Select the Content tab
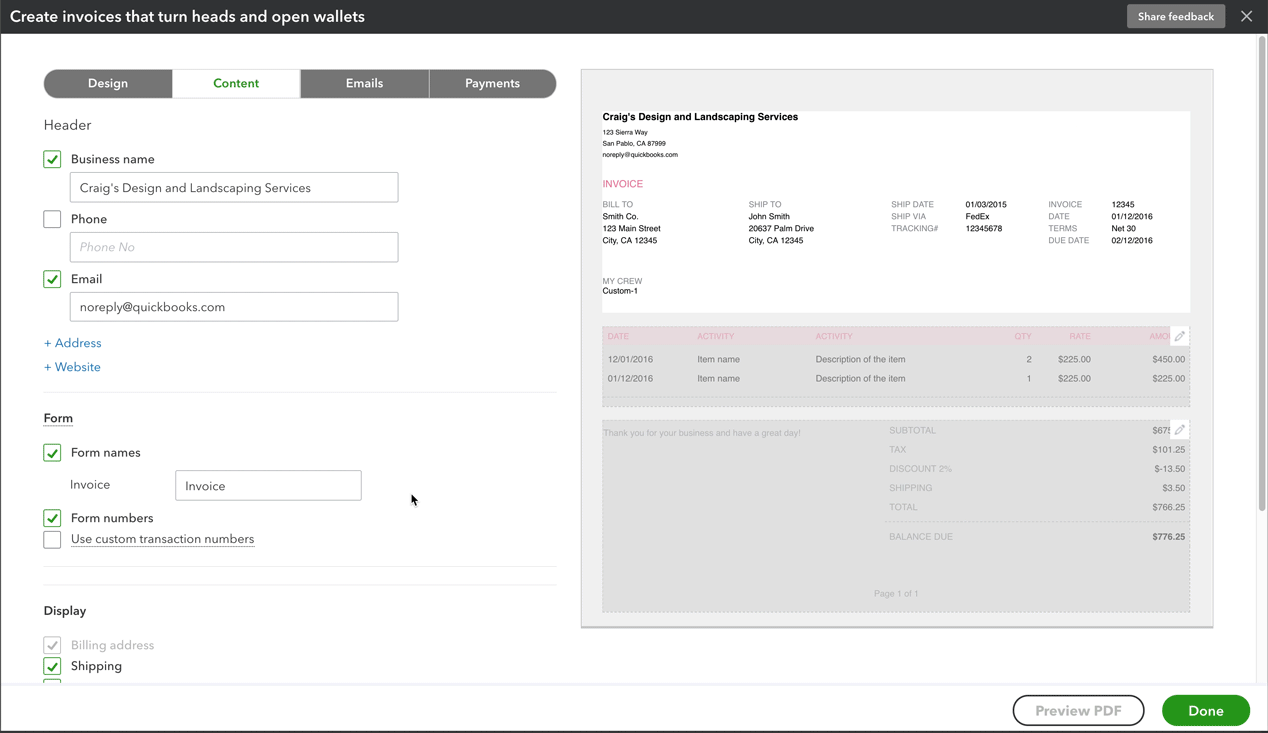This screenshot has height=733, width=1268. tap(236, 83)
